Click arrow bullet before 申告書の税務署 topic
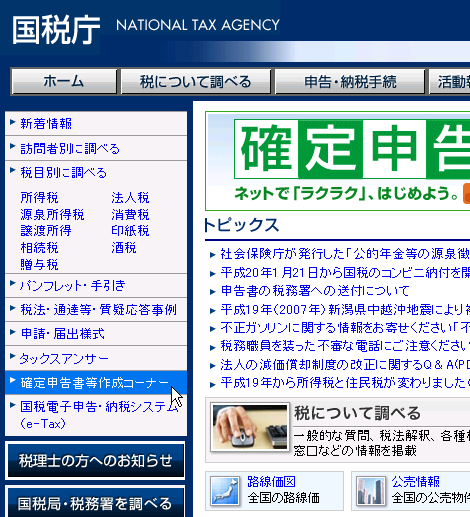470x517 pixels. [213, 292]
